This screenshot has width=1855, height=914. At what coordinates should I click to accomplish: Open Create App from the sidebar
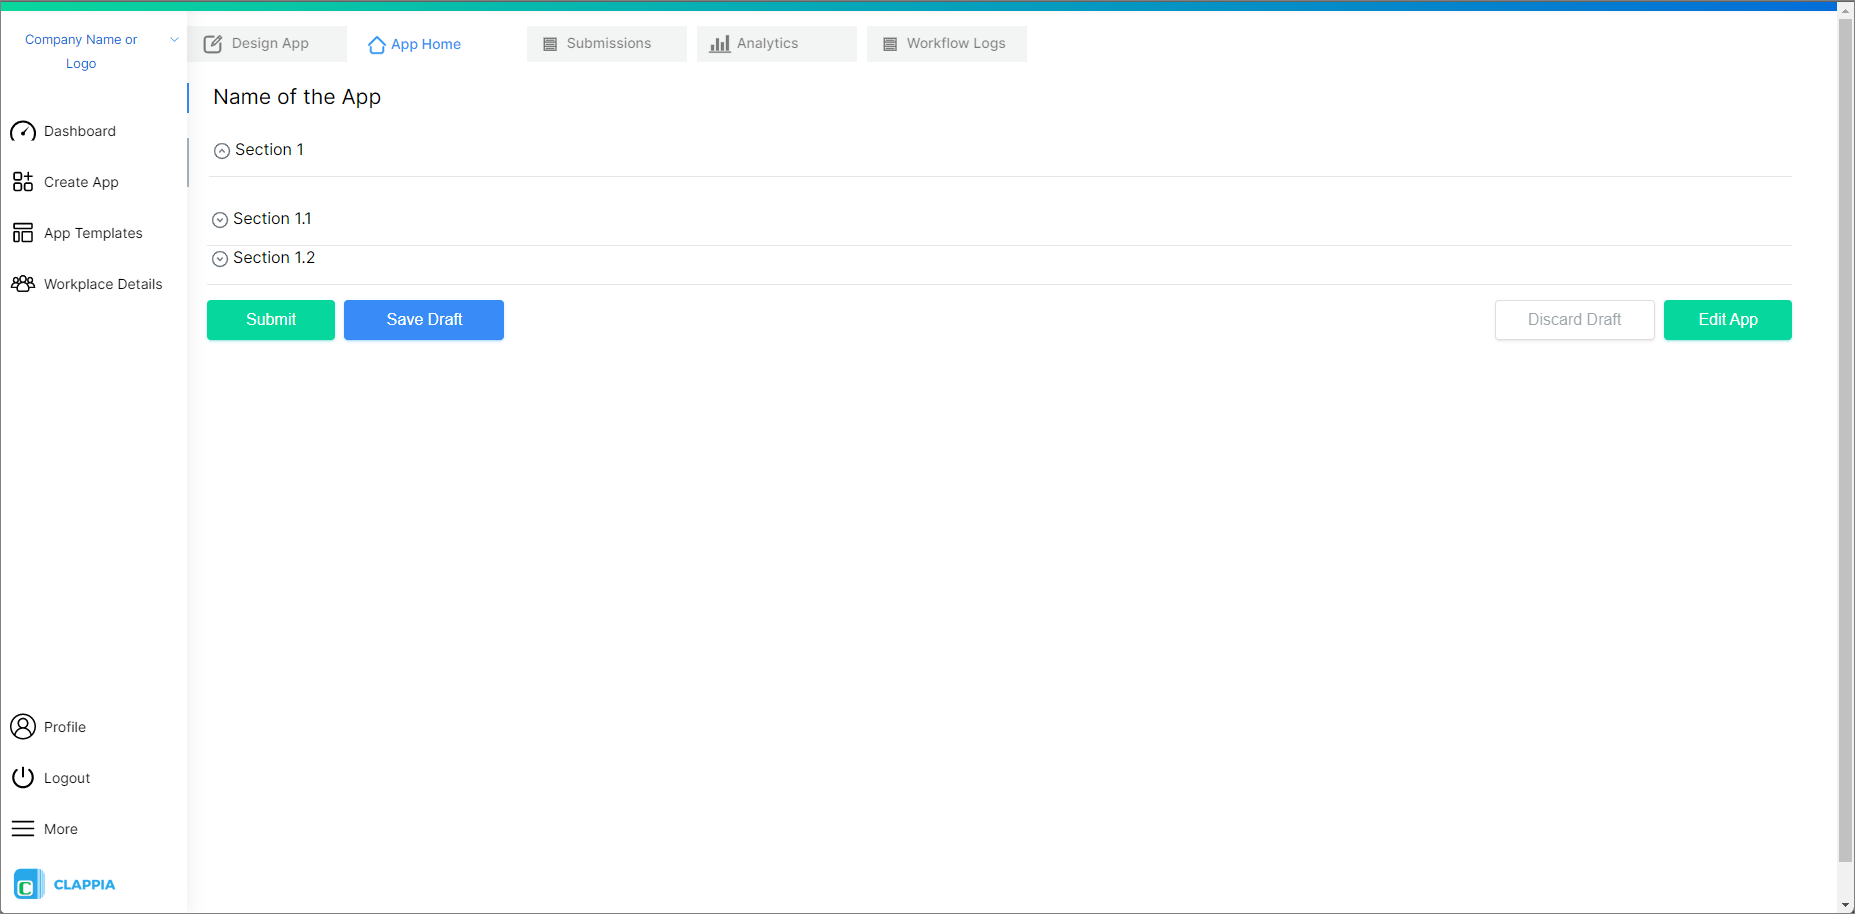point(23,181)
